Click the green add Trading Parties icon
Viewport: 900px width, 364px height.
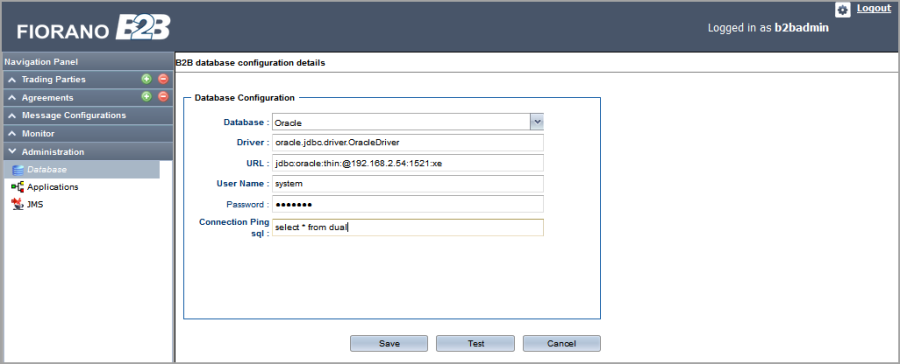coord(146,79)
